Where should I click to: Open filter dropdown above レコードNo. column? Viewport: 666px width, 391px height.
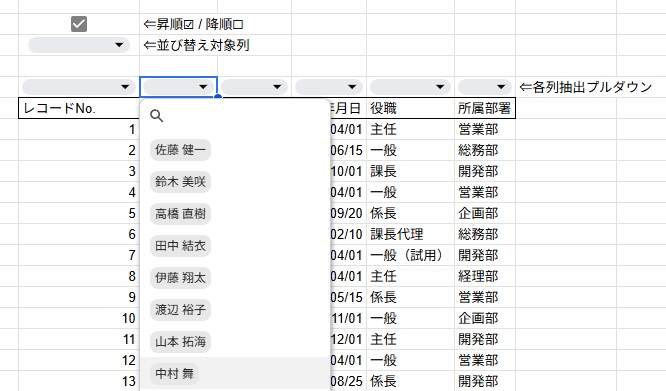tap(79, 87)
